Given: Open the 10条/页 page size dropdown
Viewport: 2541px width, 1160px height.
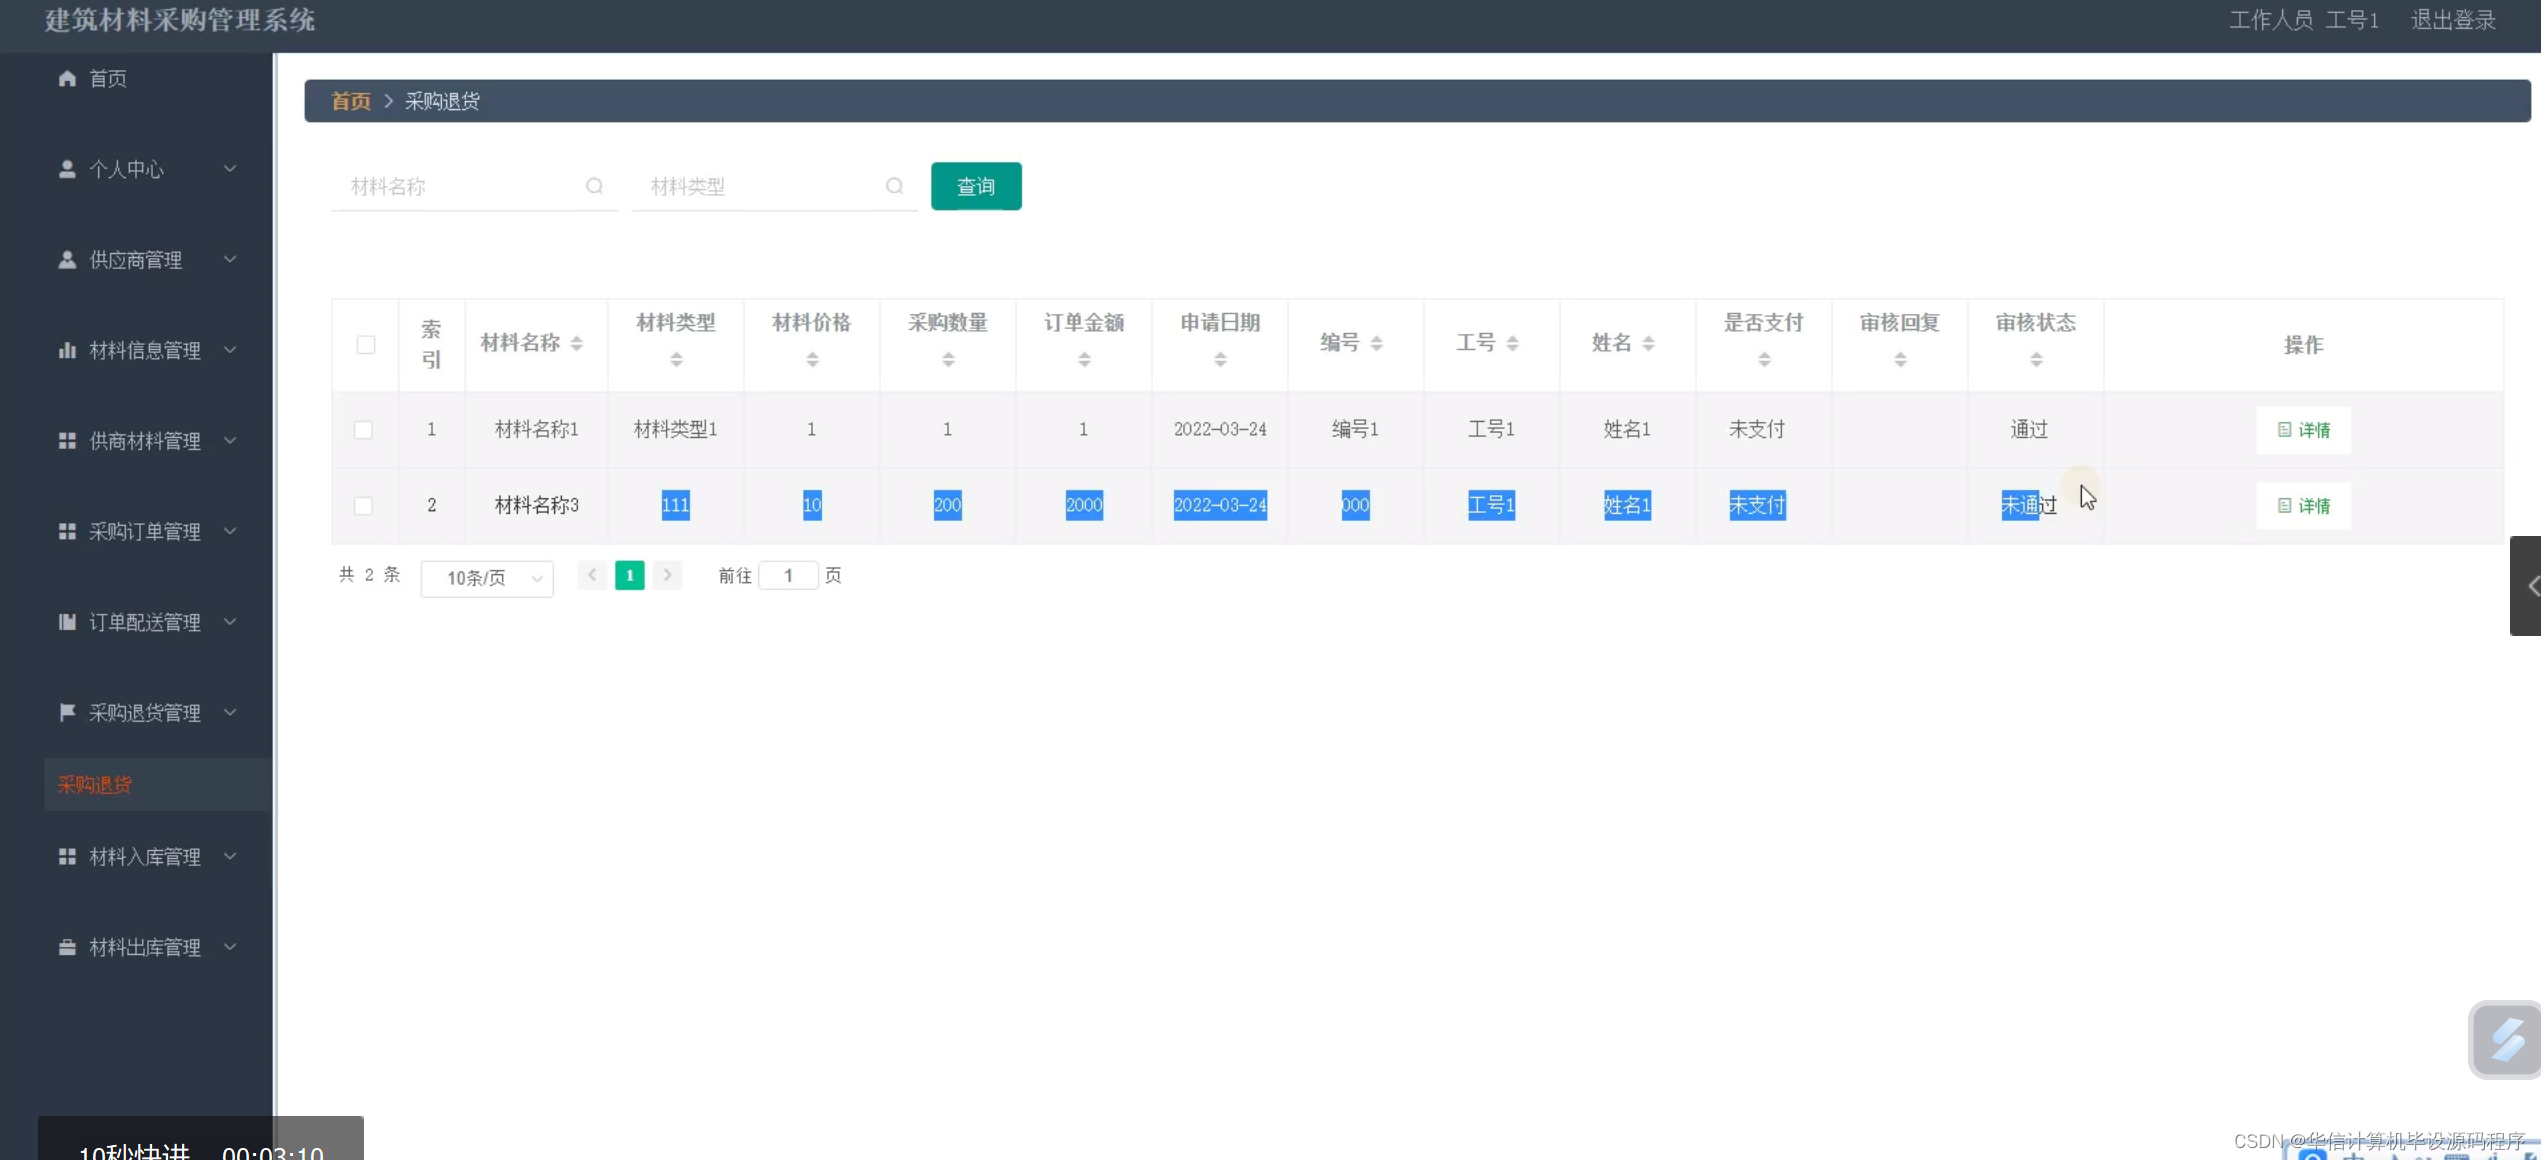Looking at the screenshot, I should 487,578.
